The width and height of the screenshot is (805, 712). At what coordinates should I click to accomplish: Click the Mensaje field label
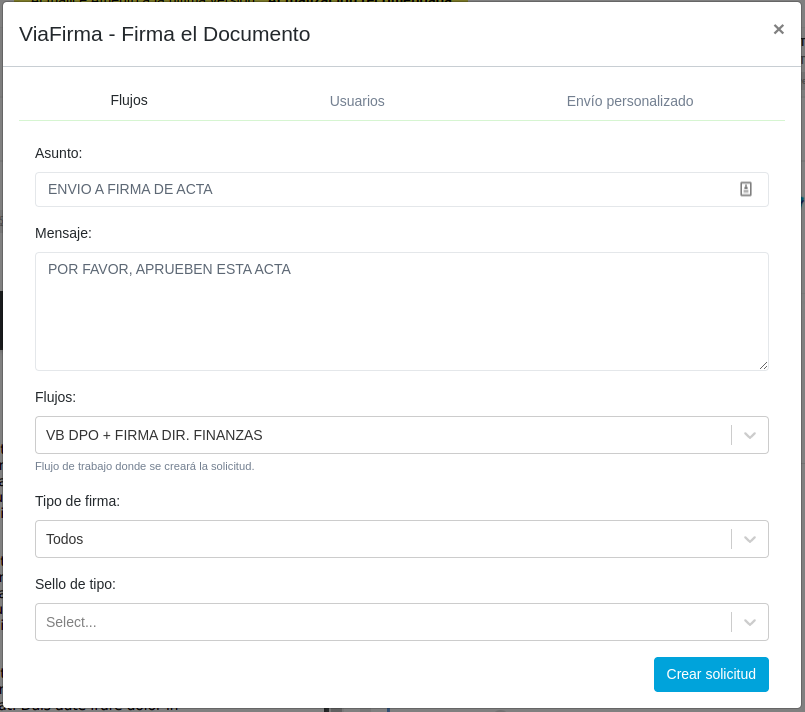(63, 233)
